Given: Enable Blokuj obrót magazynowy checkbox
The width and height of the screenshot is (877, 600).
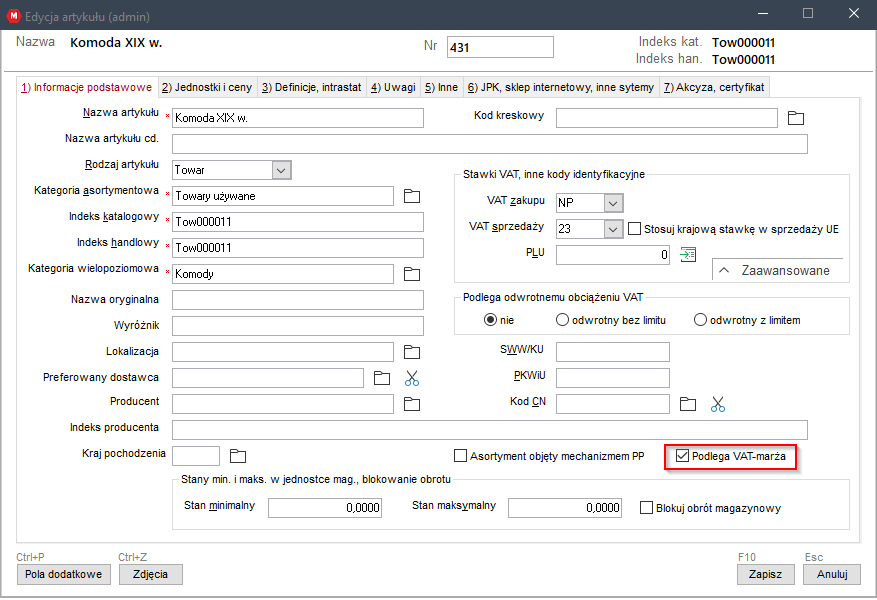Looking at the screenshot, I should (x=646, y=508).
